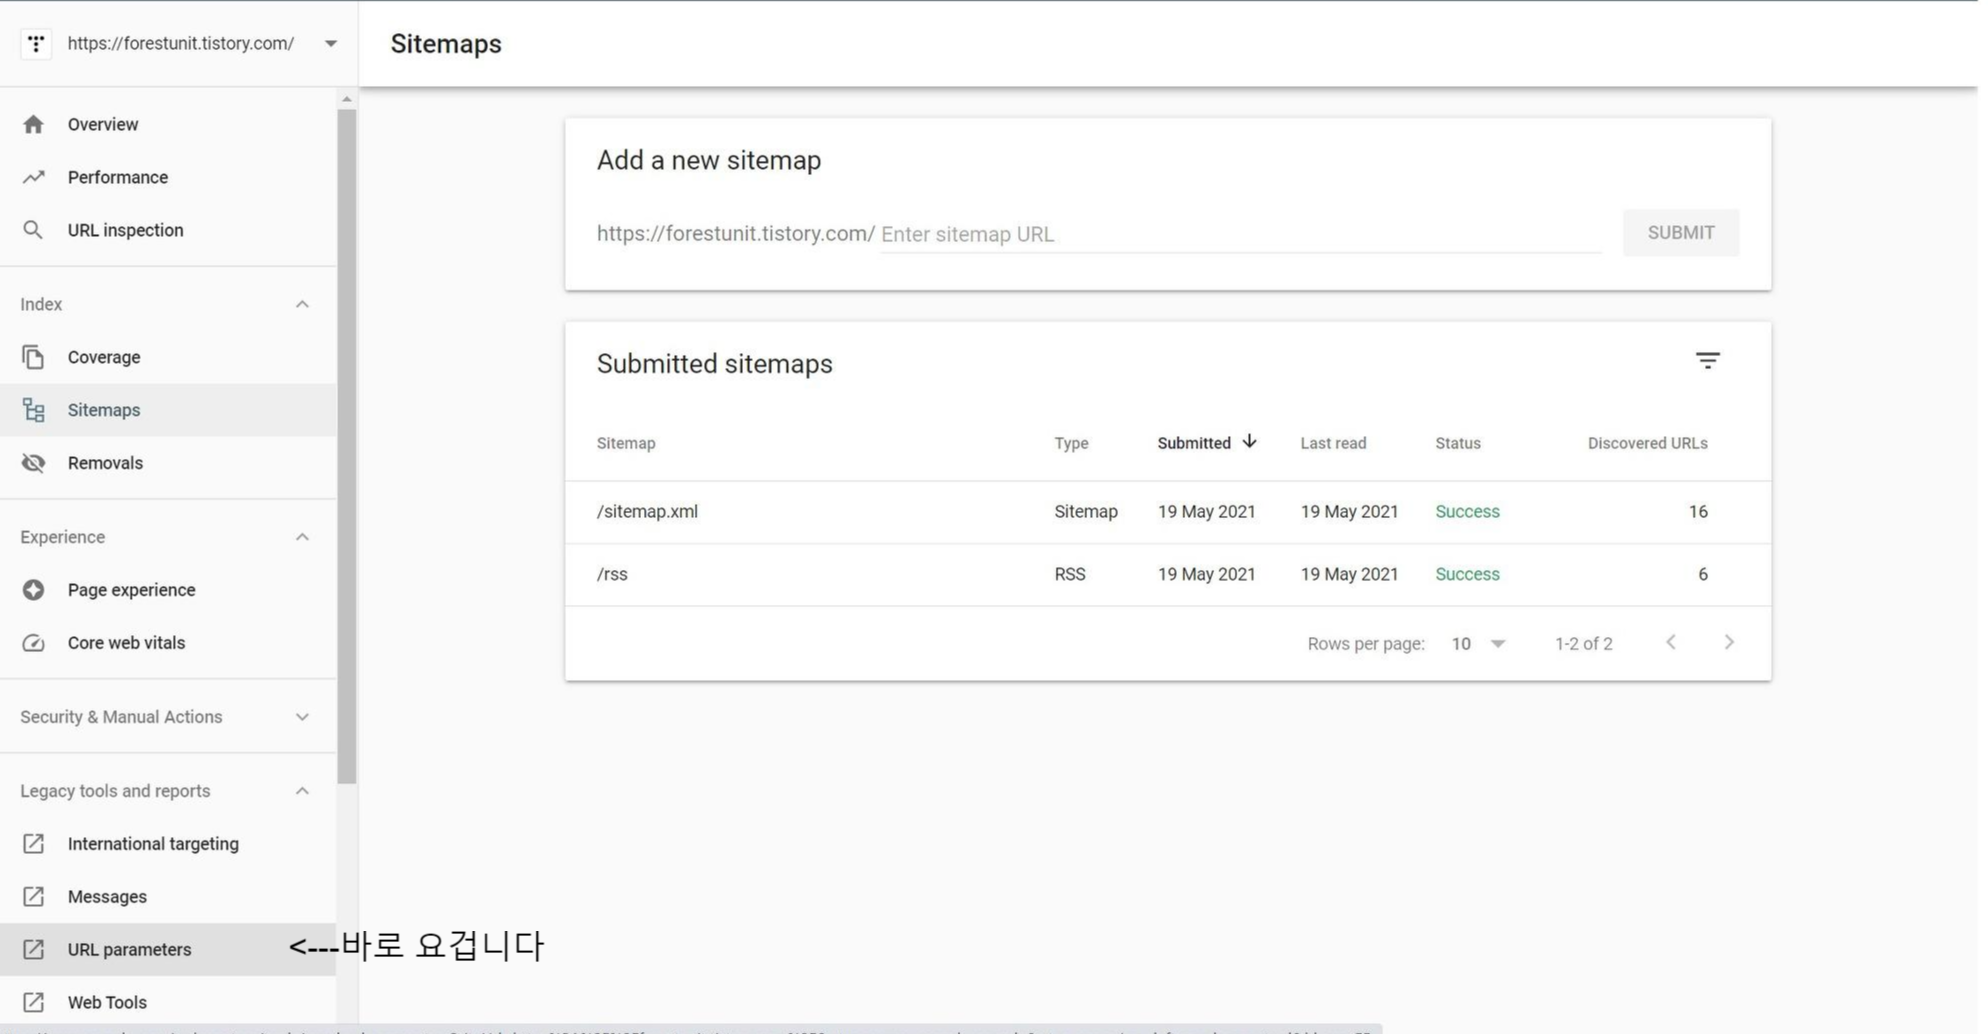Click the Removals crossed-eye icon
The height and width of the screenshot is (1034, 1988).
pos(33,463)
